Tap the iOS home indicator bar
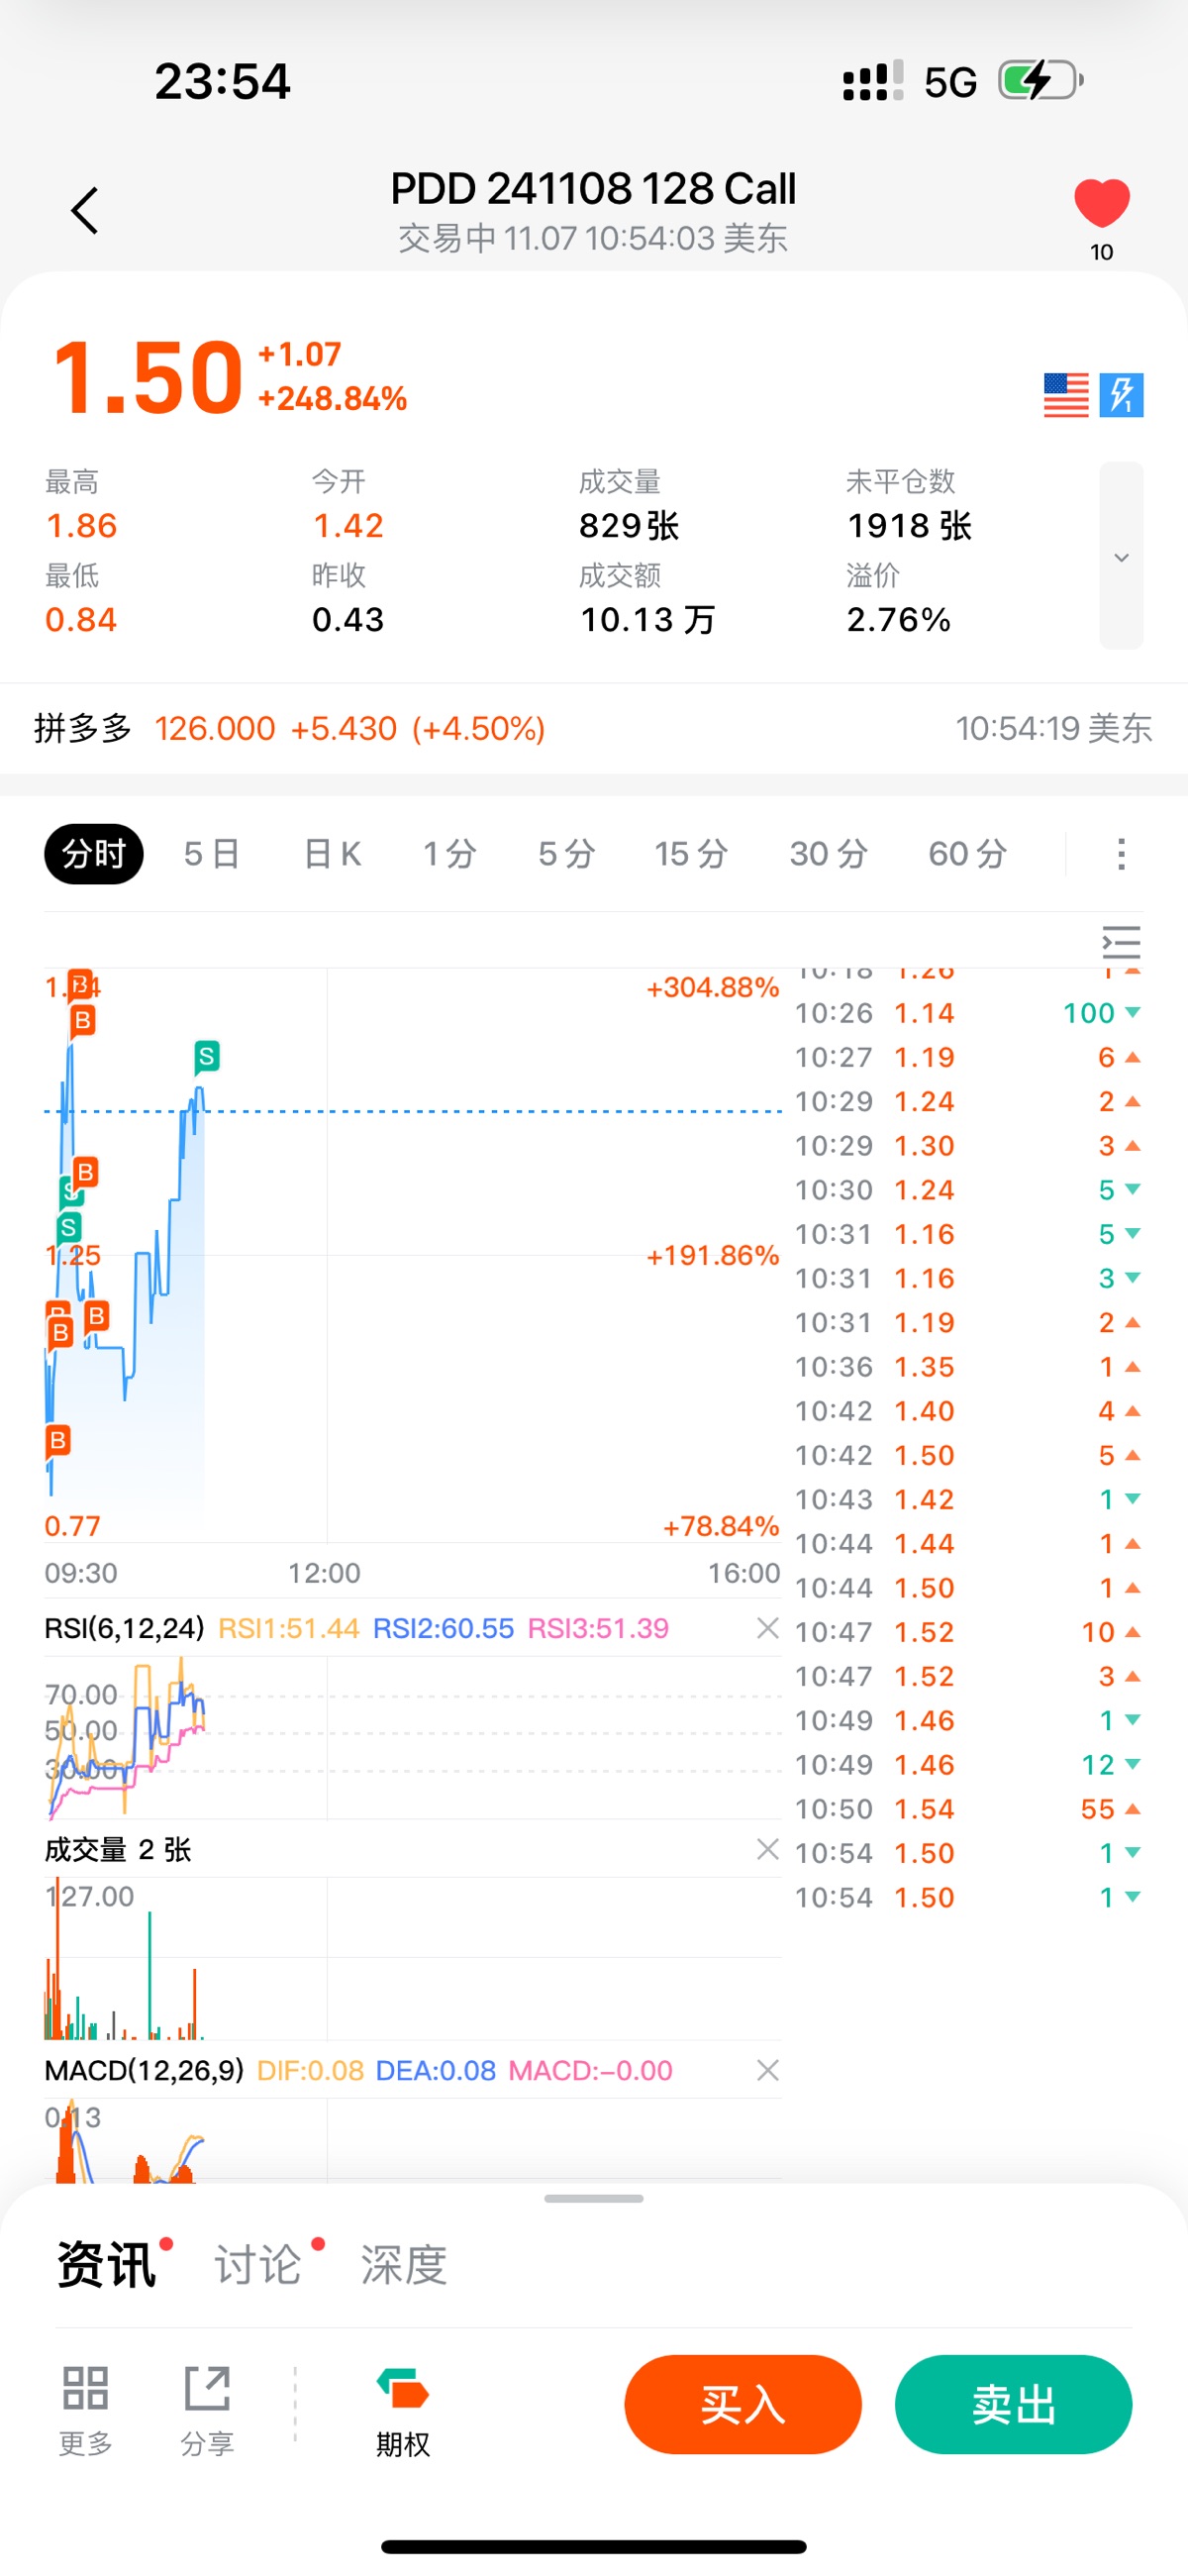Image resolution: width=1188 pixels, height=2576 pixels. 594,2546
